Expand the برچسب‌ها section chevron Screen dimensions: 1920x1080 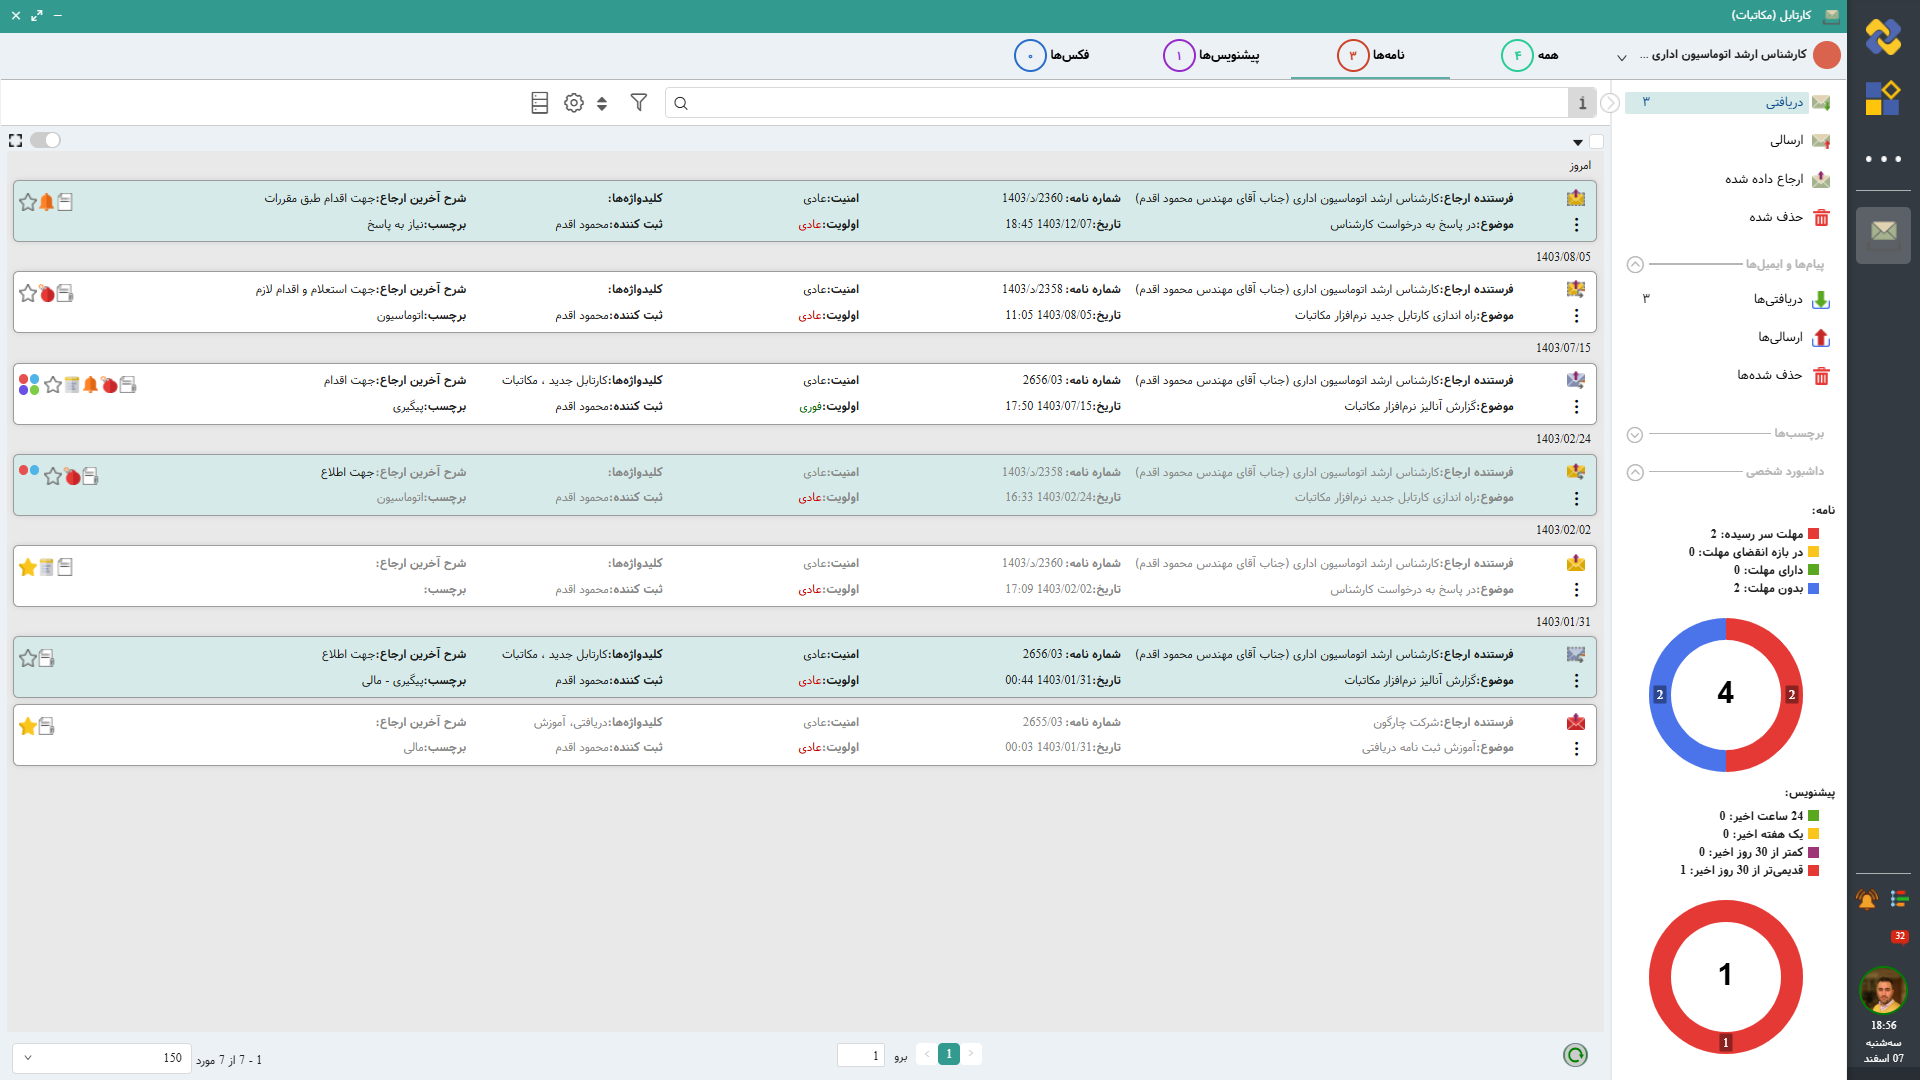point(1635,435)
